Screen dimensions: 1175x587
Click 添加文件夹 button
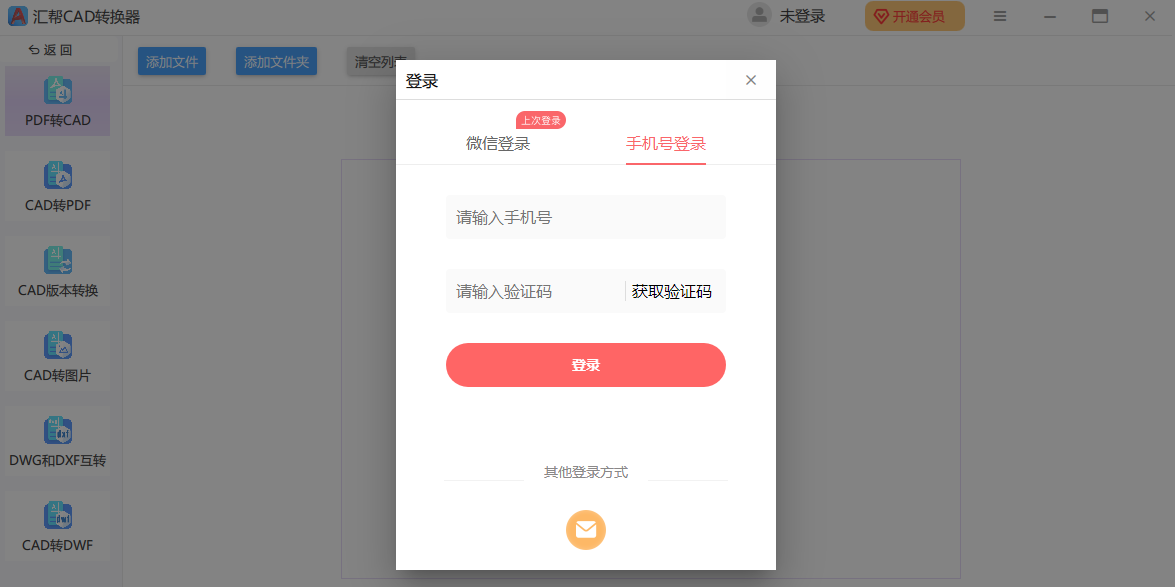(277, 61)
